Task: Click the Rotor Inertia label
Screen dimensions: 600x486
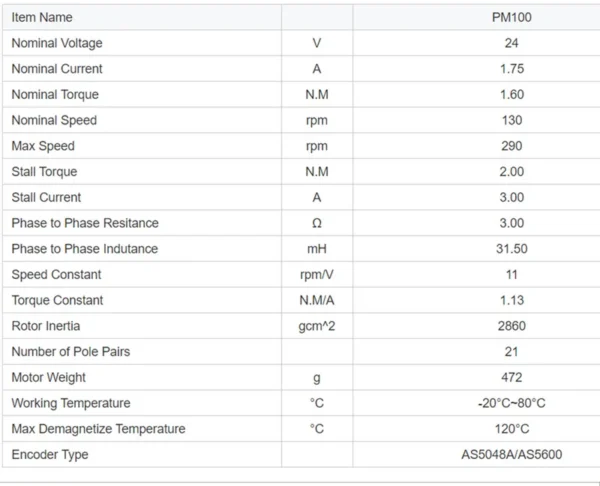Action: [x=46, y=326]
